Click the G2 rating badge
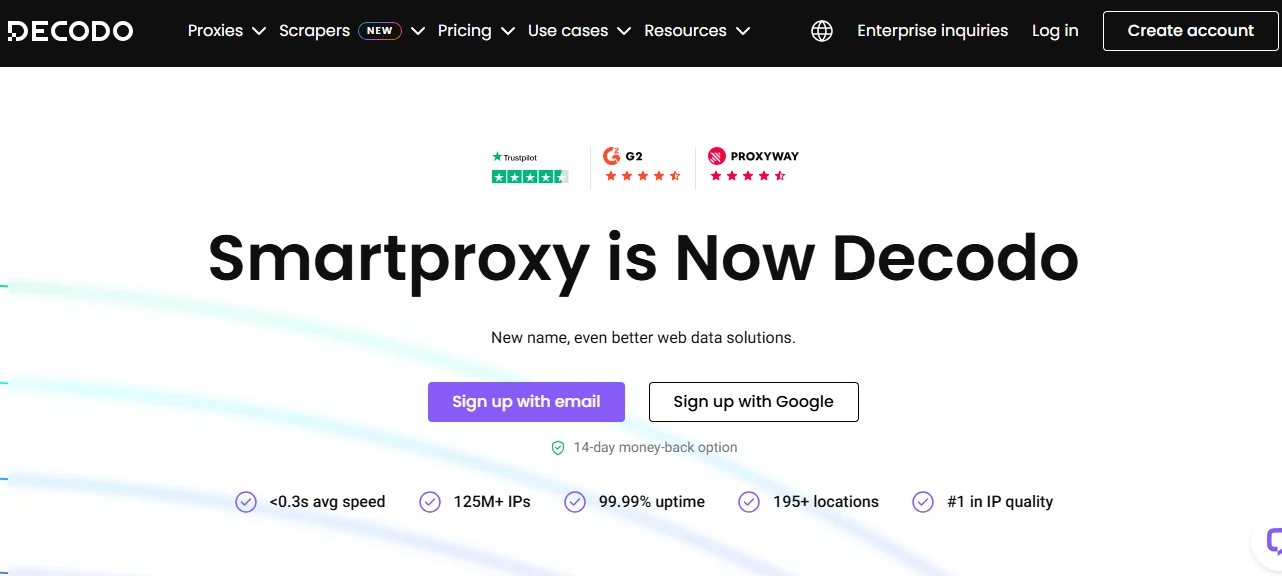Screen dimensions: 1282x576 pyautogui.click(x=642, y=166)
